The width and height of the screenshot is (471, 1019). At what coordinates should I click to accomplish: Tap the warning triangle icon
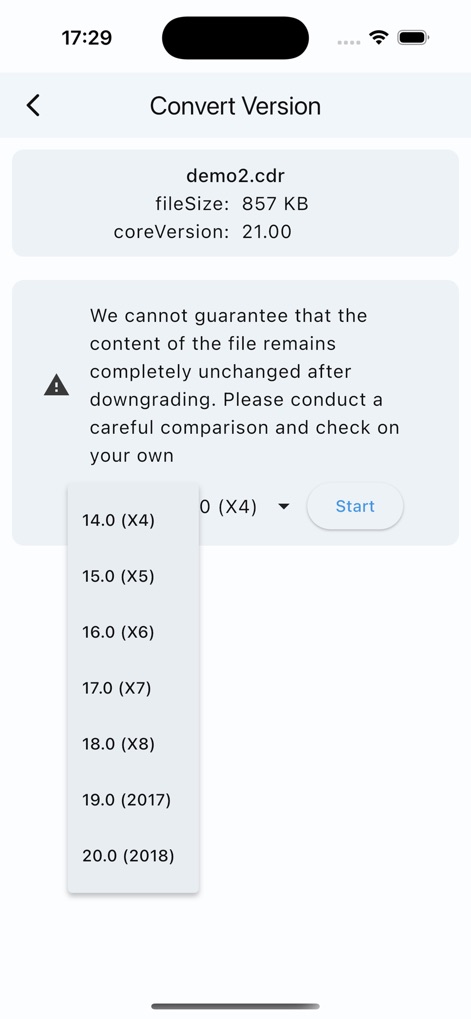click(x=57, y=385)
